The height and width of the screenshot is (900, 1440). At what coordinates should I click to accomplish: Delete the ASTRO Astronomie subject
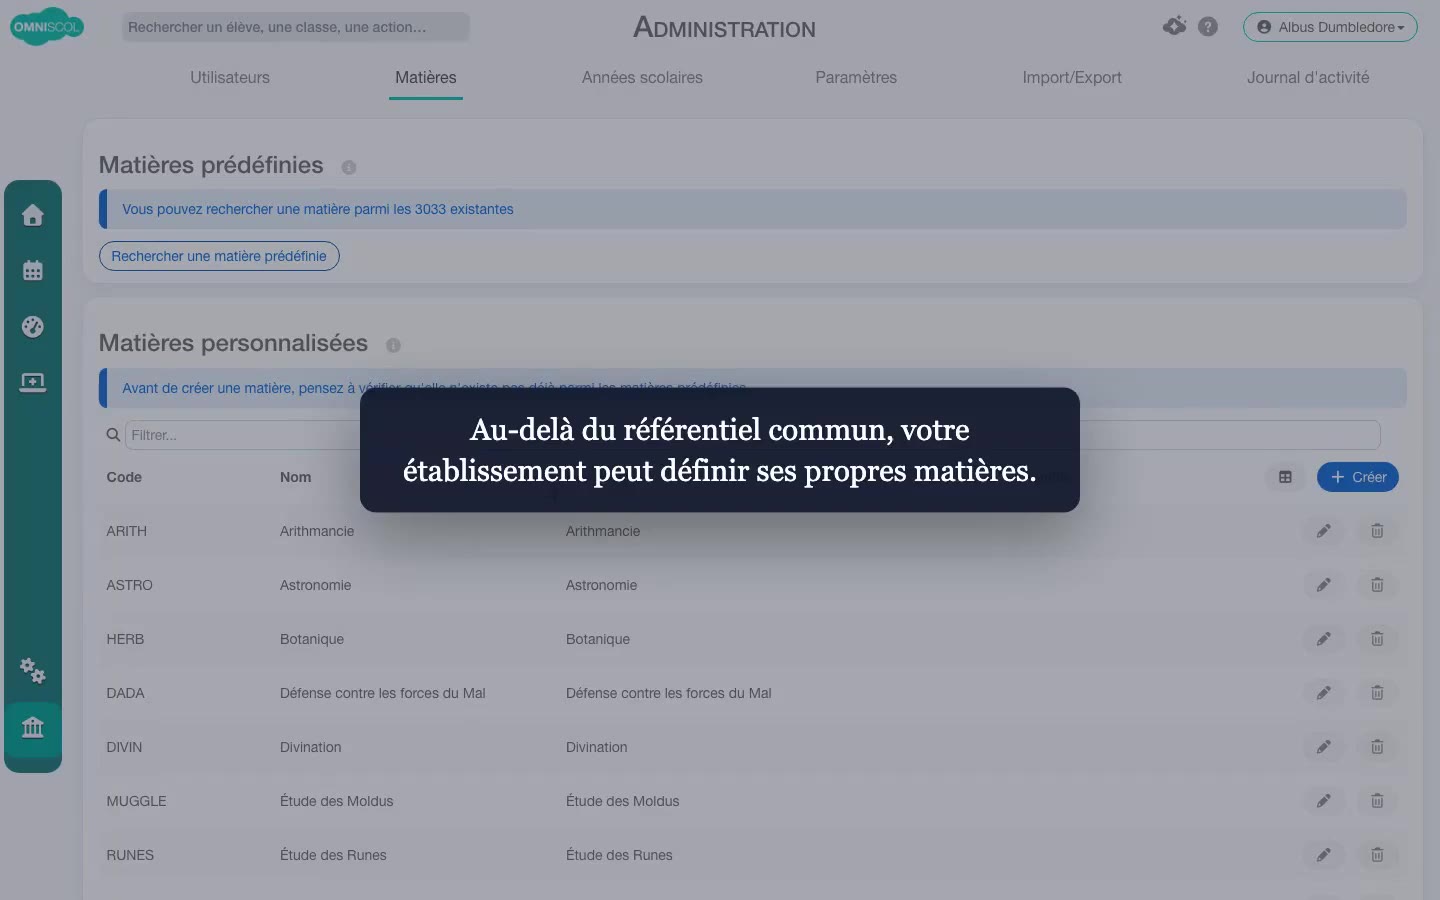click(1377, 585)
